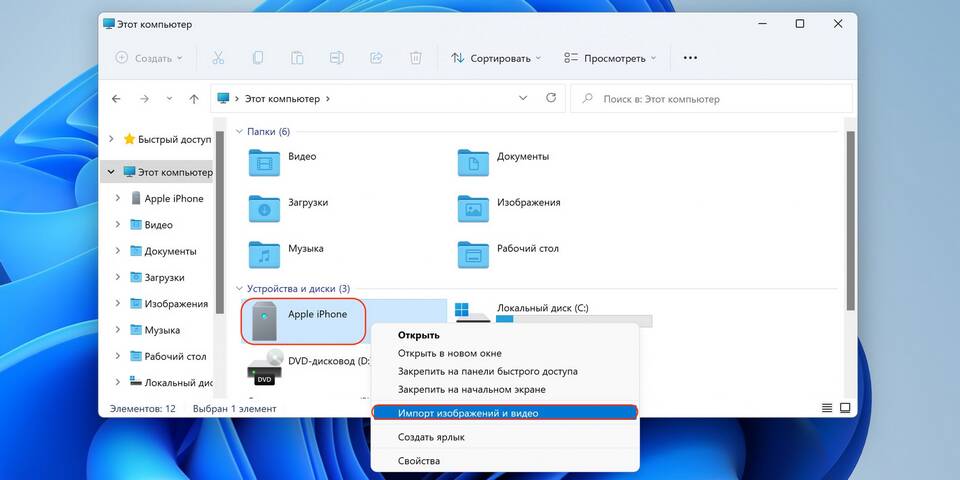The image size is (960, 480).
Task: Click the main pane vertical scrollbar
Action: (x=851, y=220)
